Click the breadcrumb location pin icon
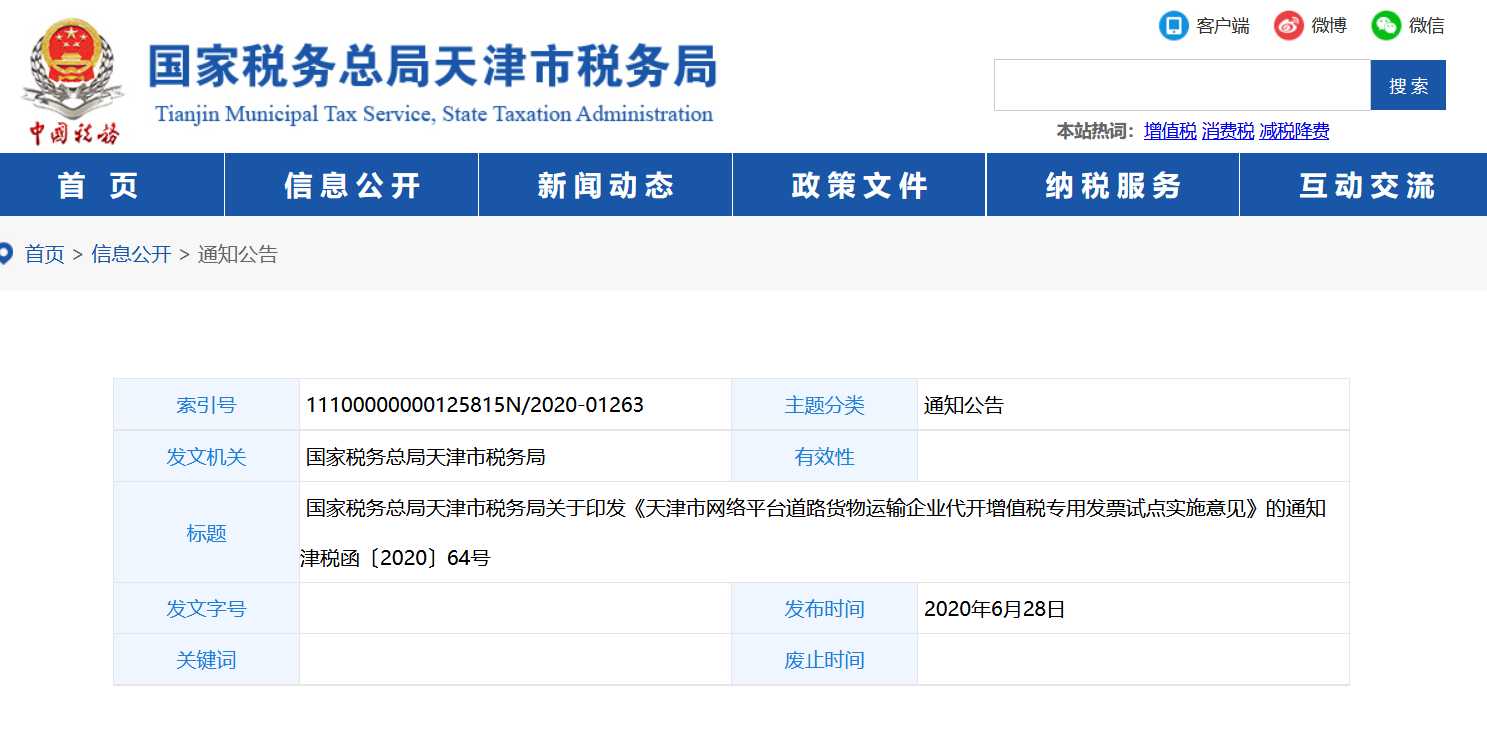This screenshot has width=1487, height=732. coord(6,254)
